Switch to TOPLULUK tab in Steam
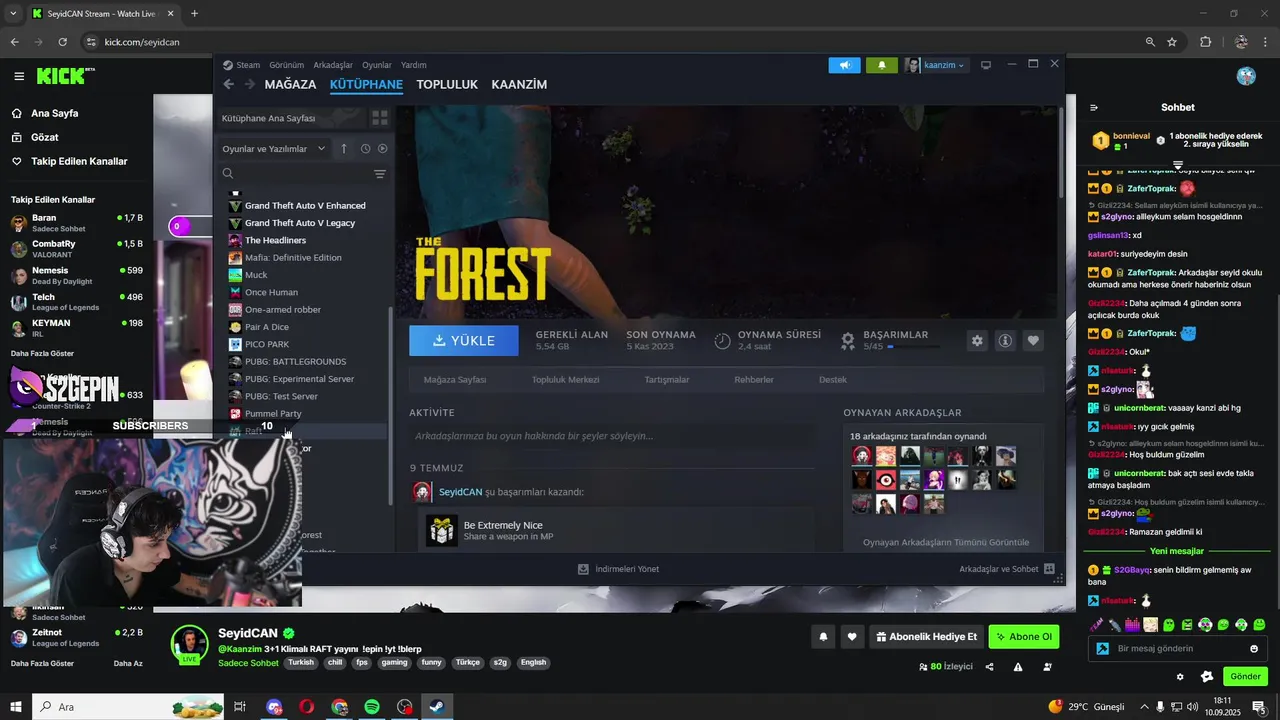 pyautogui.click(x=447, y=84)
